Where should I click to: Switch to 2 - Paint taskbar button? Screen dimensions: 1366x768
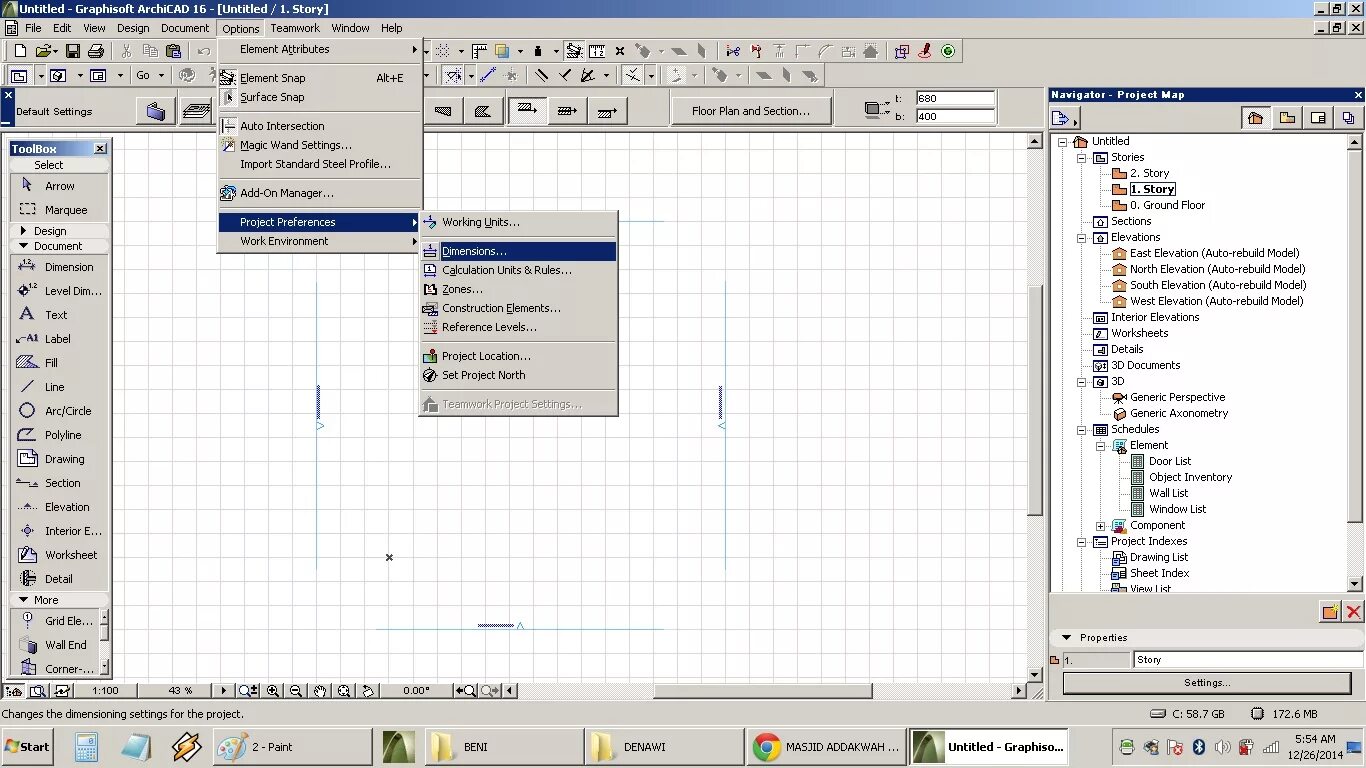(292, 747)
